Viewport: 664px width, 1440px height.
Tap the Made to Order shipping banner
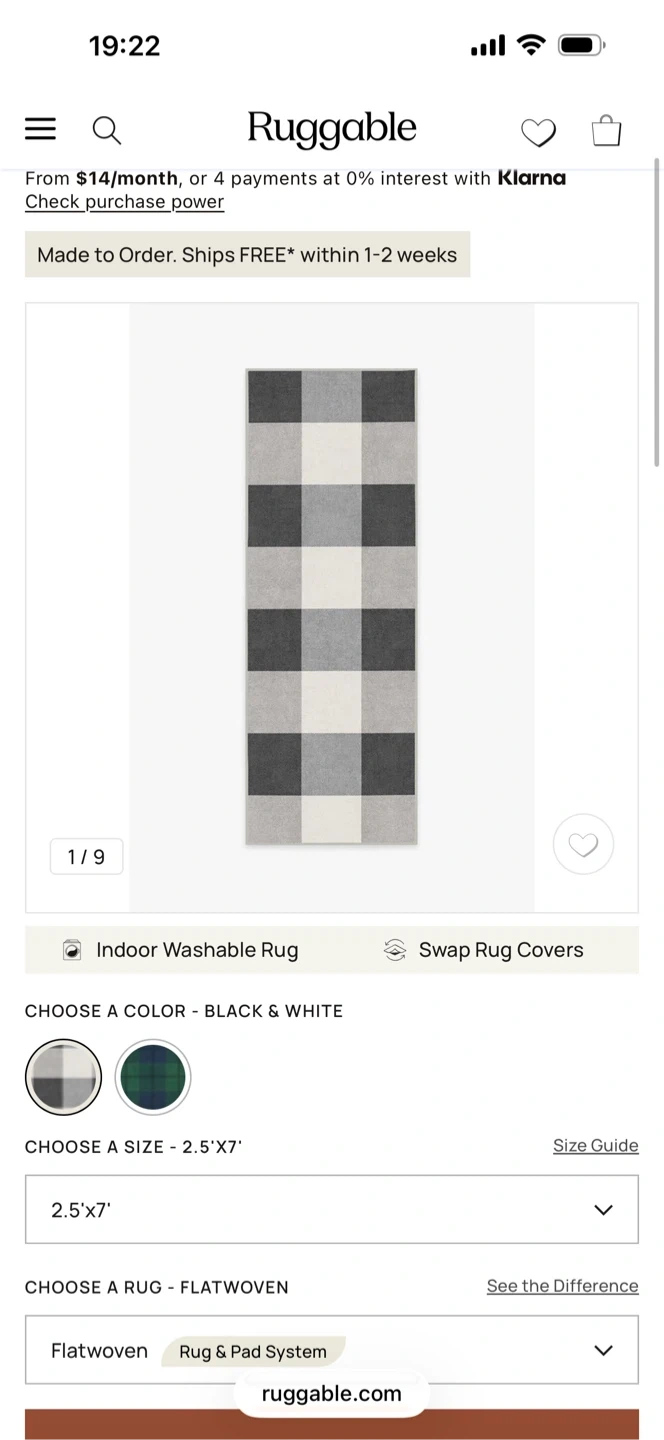tap(247, 255)
